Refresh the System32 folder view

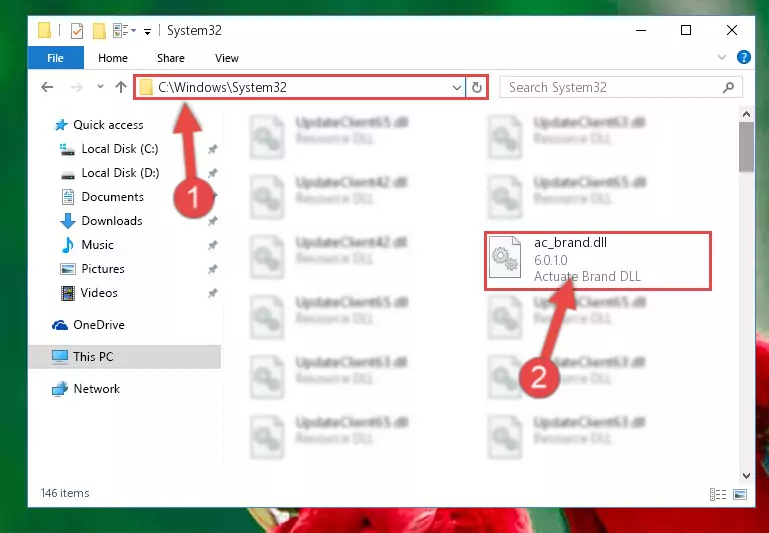click(x=477, y=88)
